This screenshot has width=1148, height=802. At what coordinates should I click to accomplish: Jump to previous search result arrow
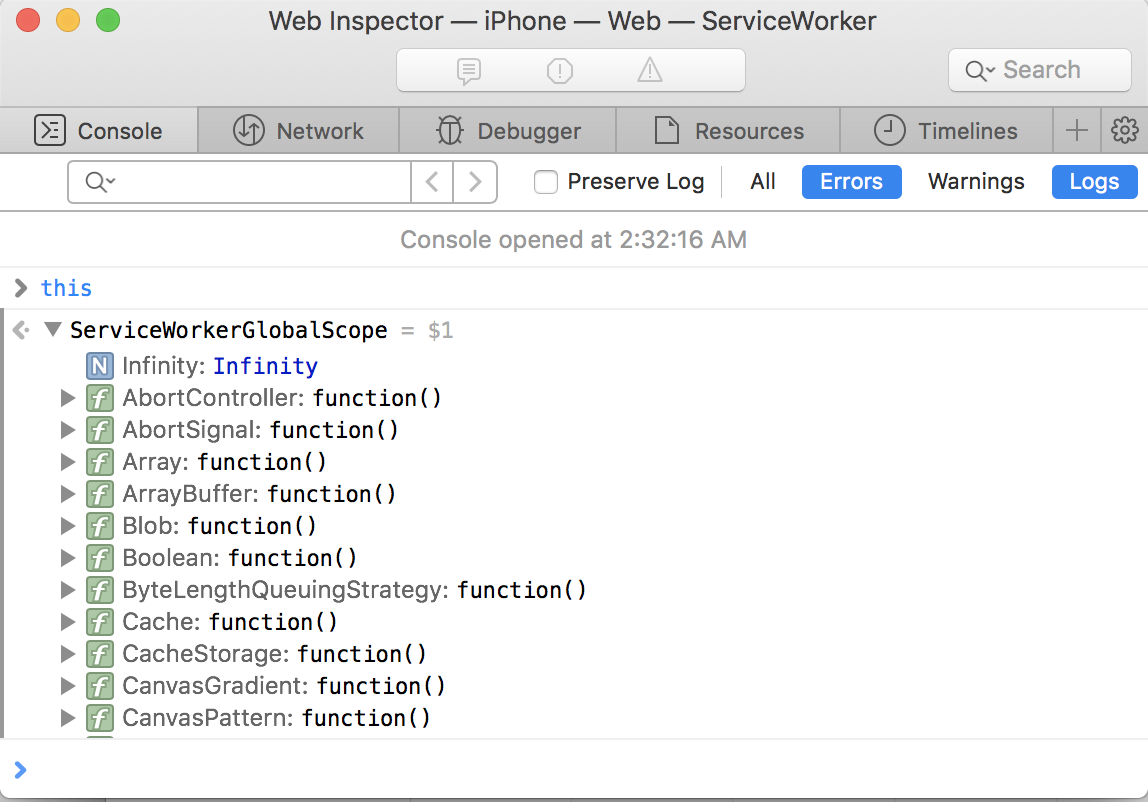(432, 182)
